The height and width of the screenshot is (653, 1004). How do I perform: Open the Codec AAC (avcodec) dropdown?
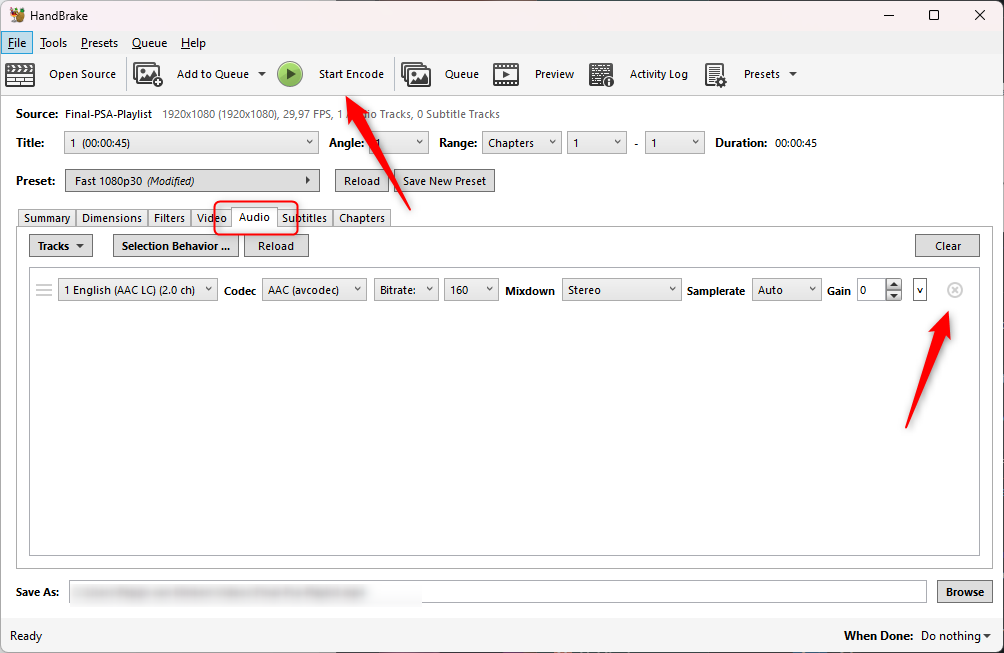click(315, 290)
